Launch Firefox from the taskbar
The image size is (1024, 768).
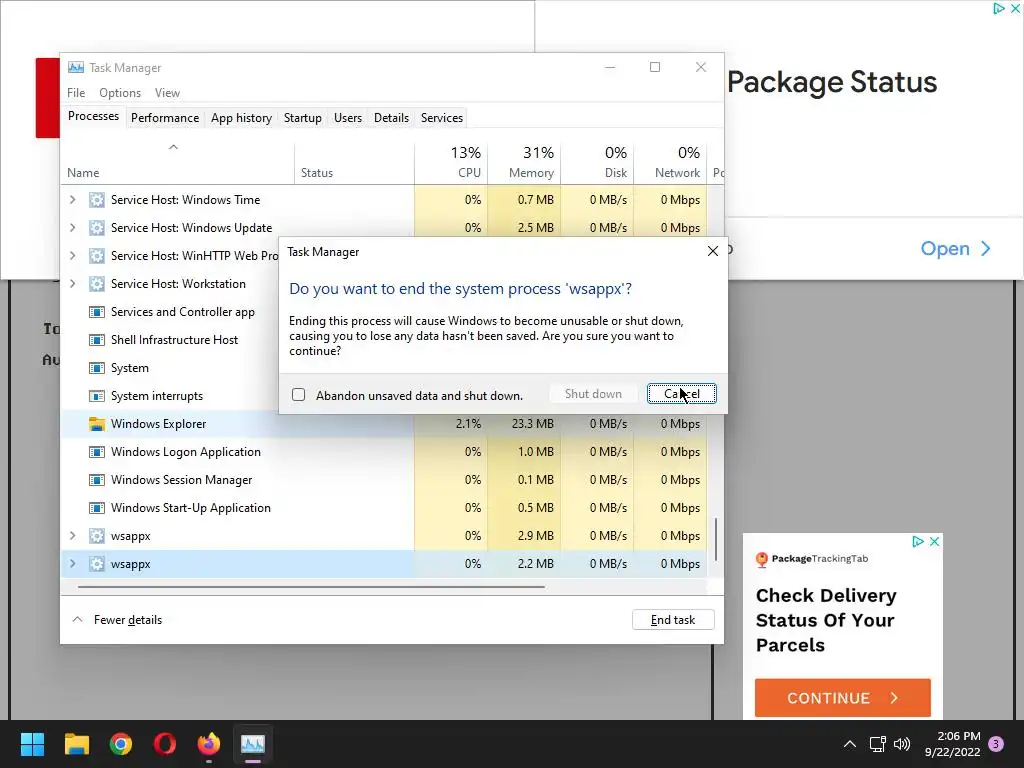(209, 744)
